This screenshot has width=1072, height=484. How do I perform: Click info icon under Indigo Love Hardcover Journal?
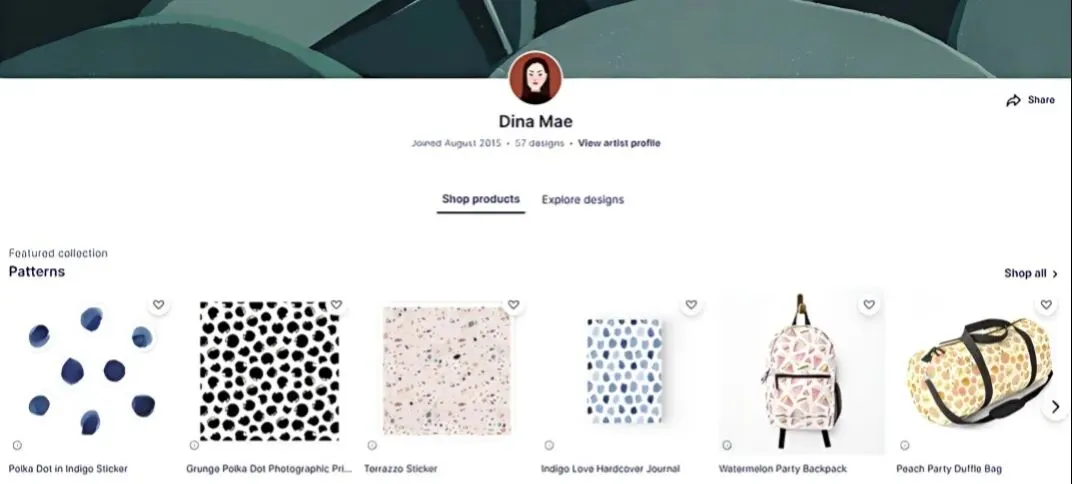pyautogui.click(x=549, y=445)
